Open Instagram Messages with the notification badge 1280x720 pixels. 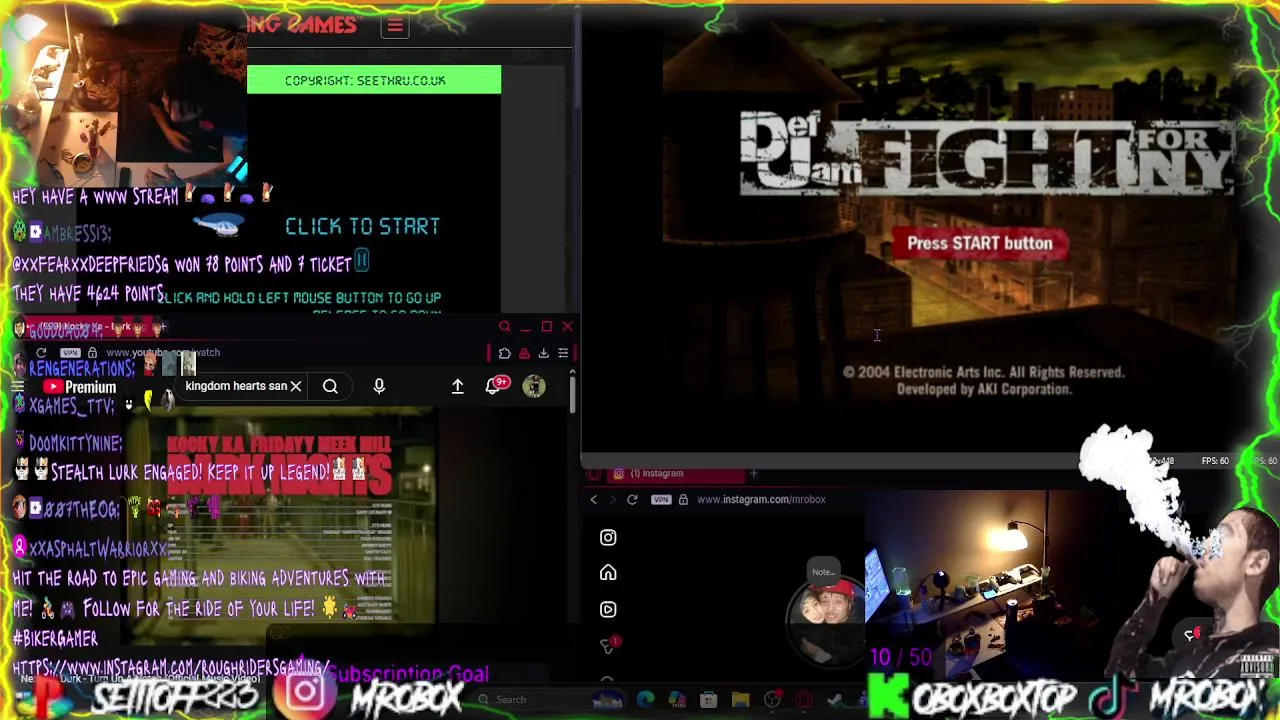(608, 645)
